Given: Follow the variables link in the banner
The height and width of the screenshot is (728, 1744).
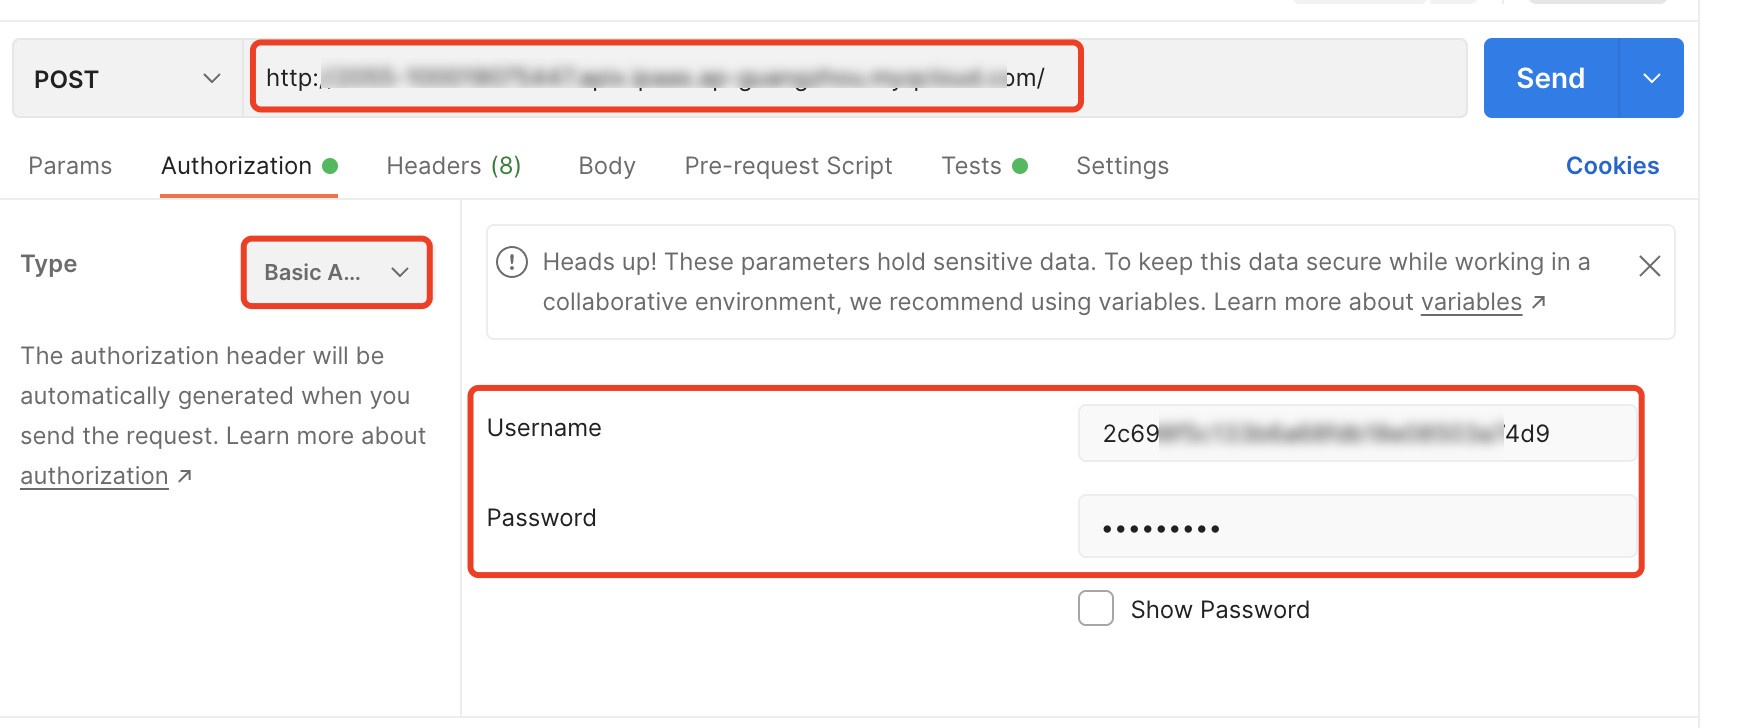Looking at the screenshot, I should pos(1471,302).
